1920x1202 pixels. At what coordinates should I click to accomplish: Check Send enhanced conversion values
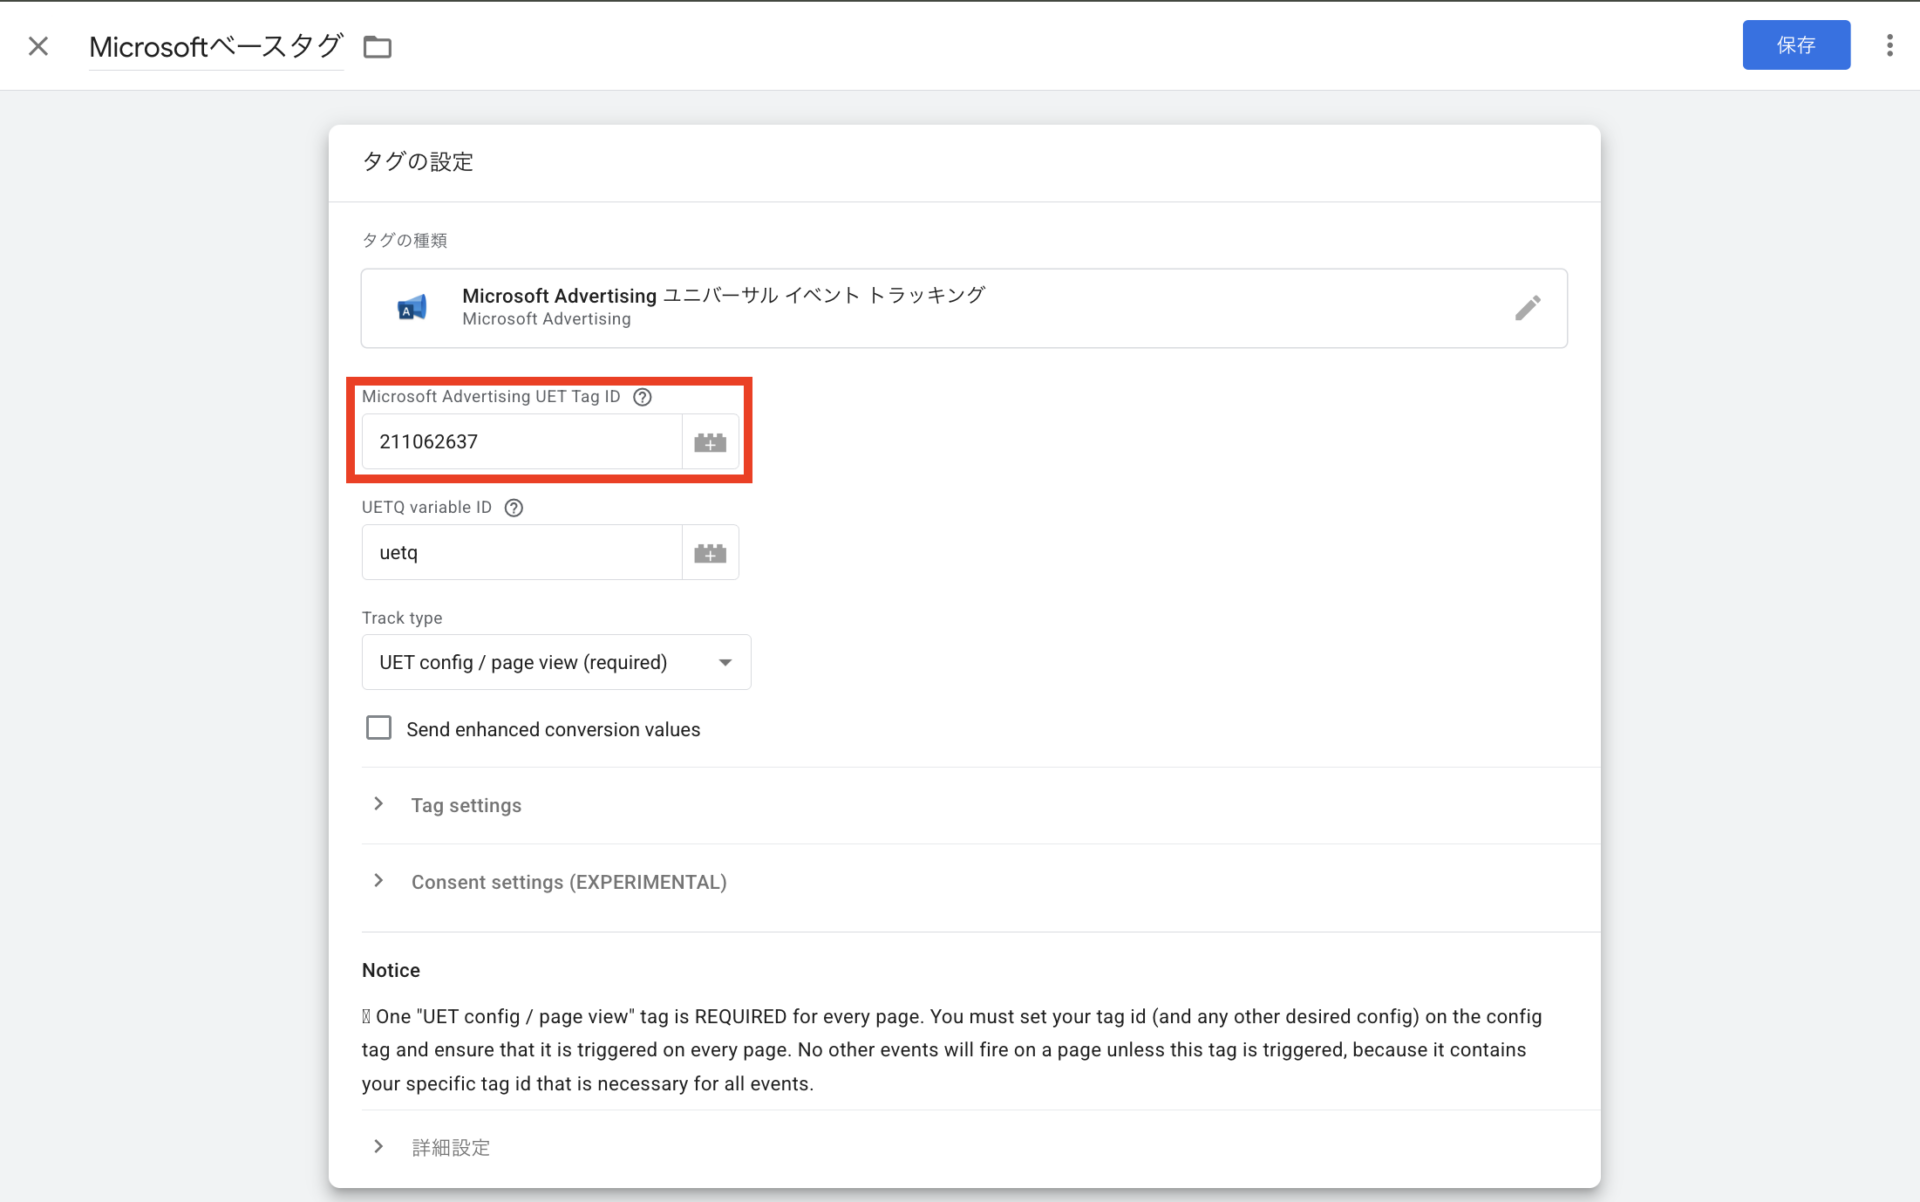tap(379, 728)
